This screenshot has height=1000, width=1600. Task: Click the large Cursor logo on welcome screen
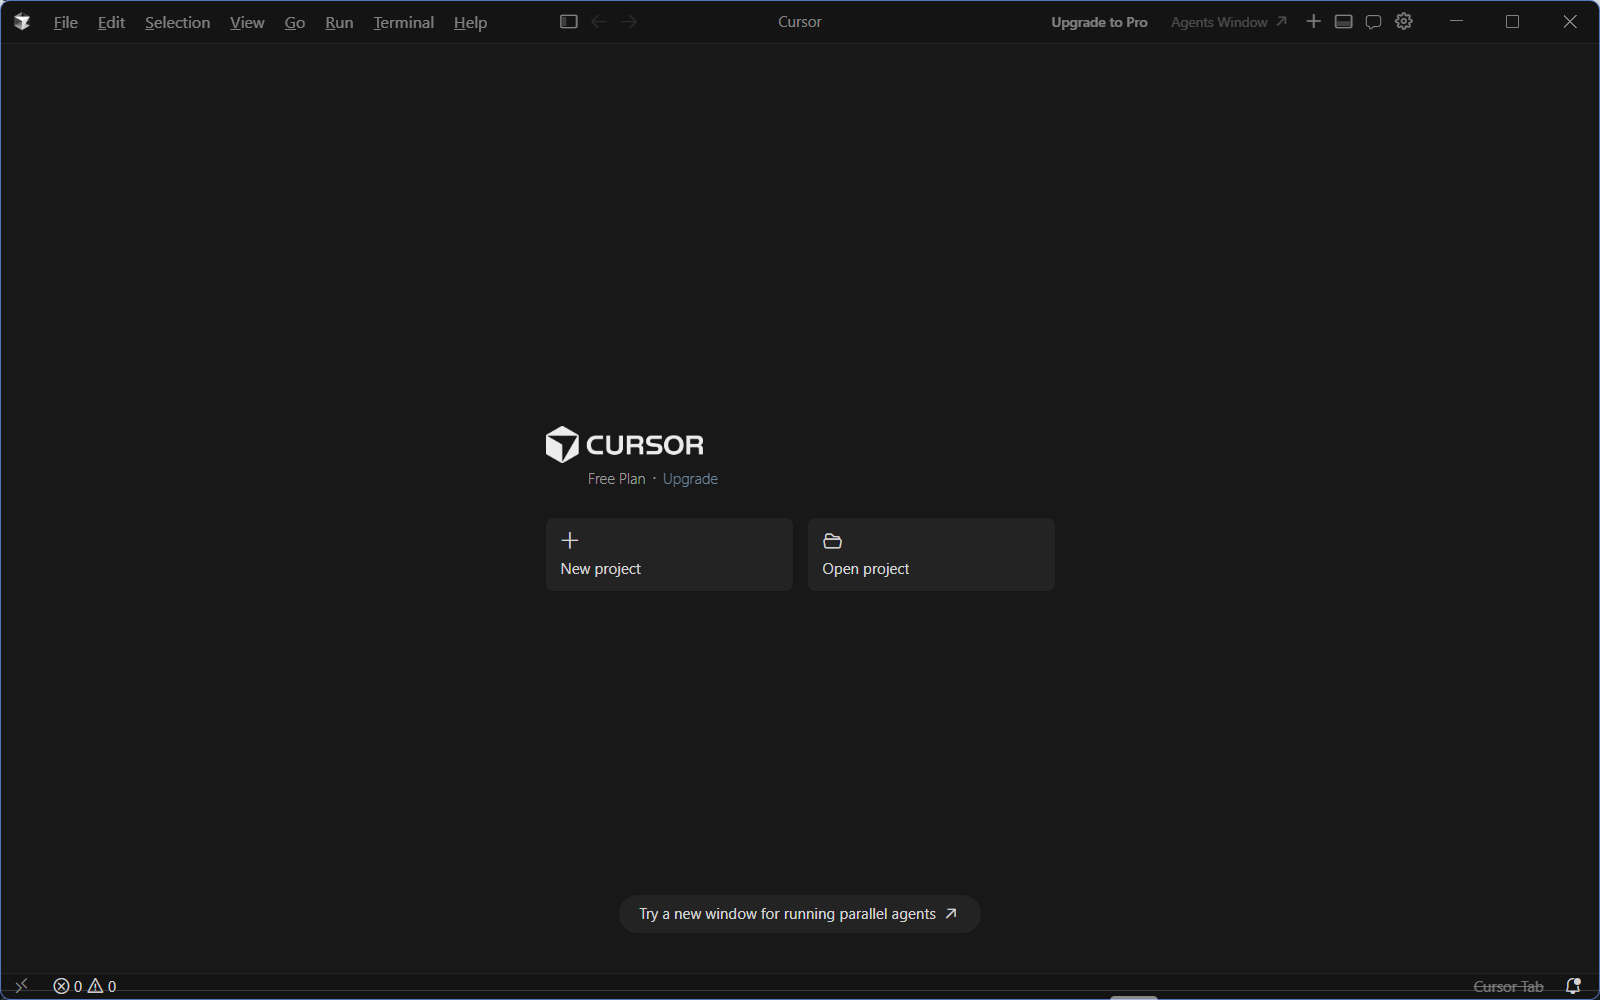tap(624, 445)
